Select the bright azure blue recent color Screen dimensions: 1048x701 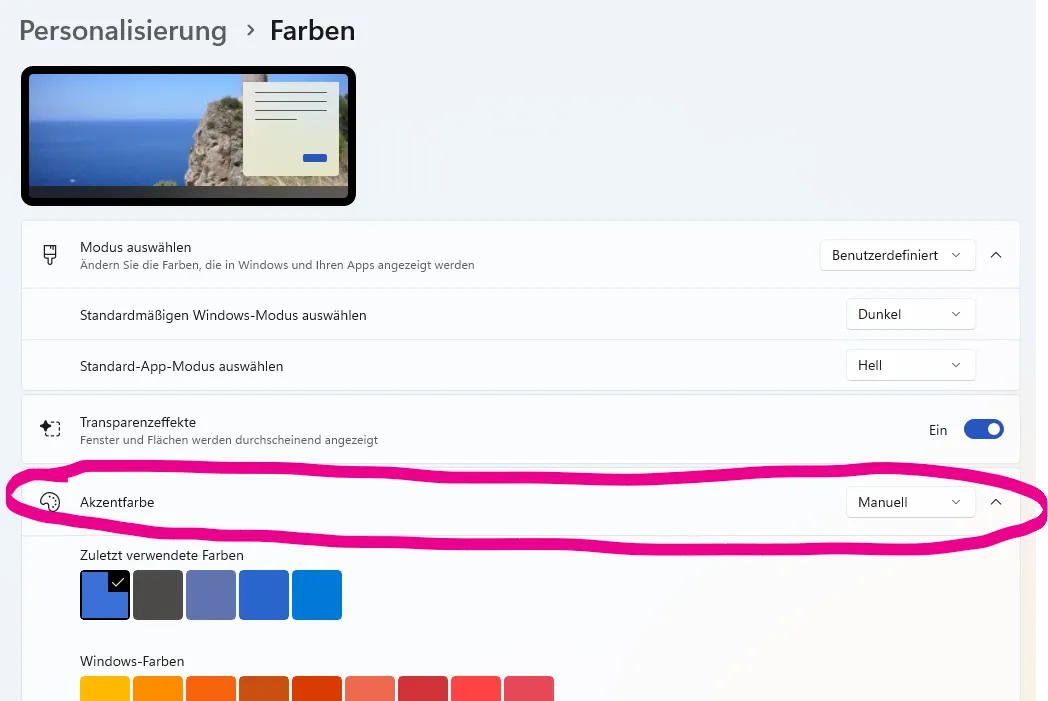317,595
